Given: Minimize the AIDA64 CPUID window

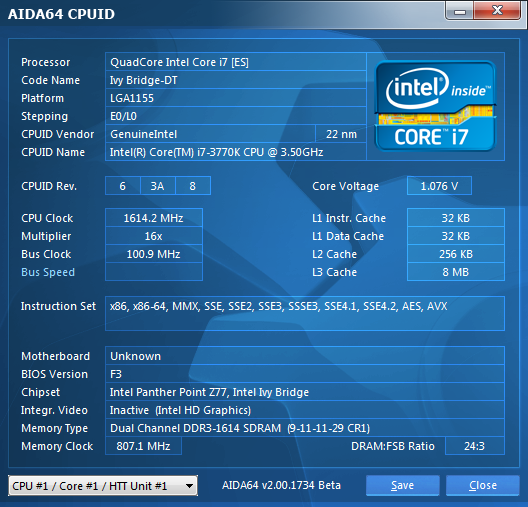Looking at the screenshot, I should pyautogui.click(x=460, y=11).
